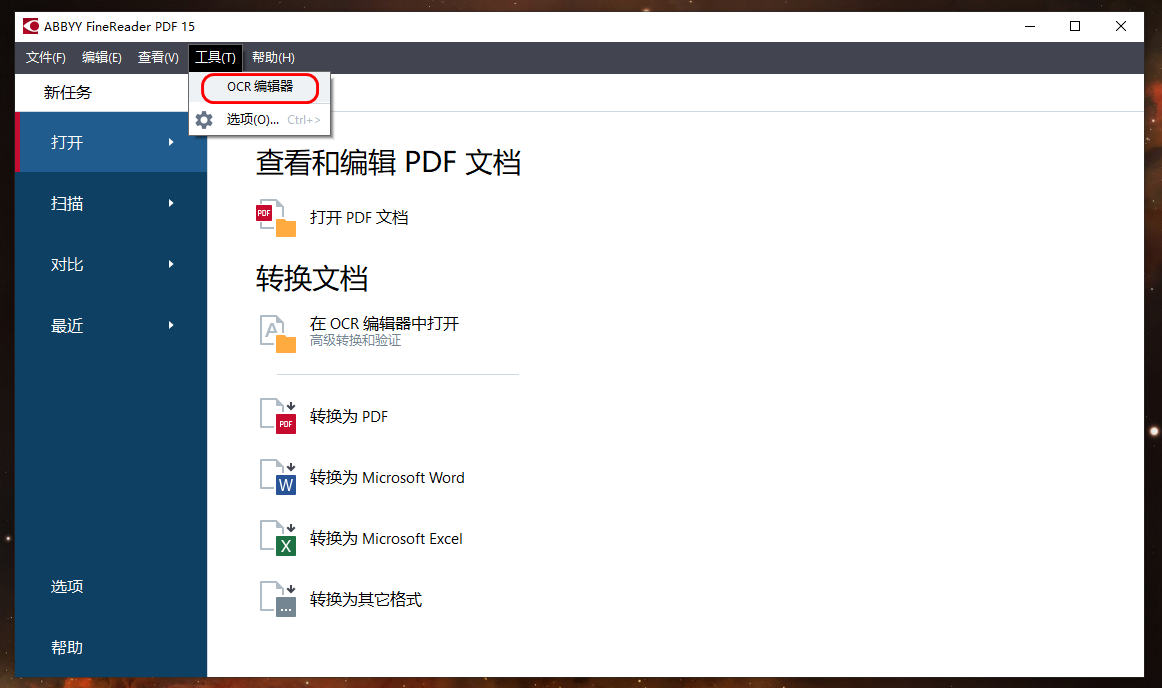
Task: Click the ABBYY FineReader logo icon
Action: [x=30, y=27]
